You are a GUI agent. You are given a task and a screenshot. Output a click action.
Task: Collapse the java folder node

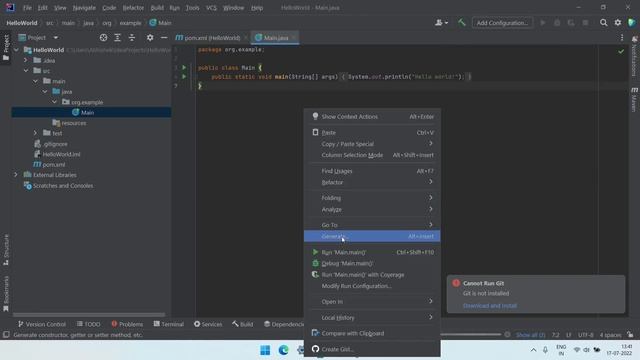45,91
